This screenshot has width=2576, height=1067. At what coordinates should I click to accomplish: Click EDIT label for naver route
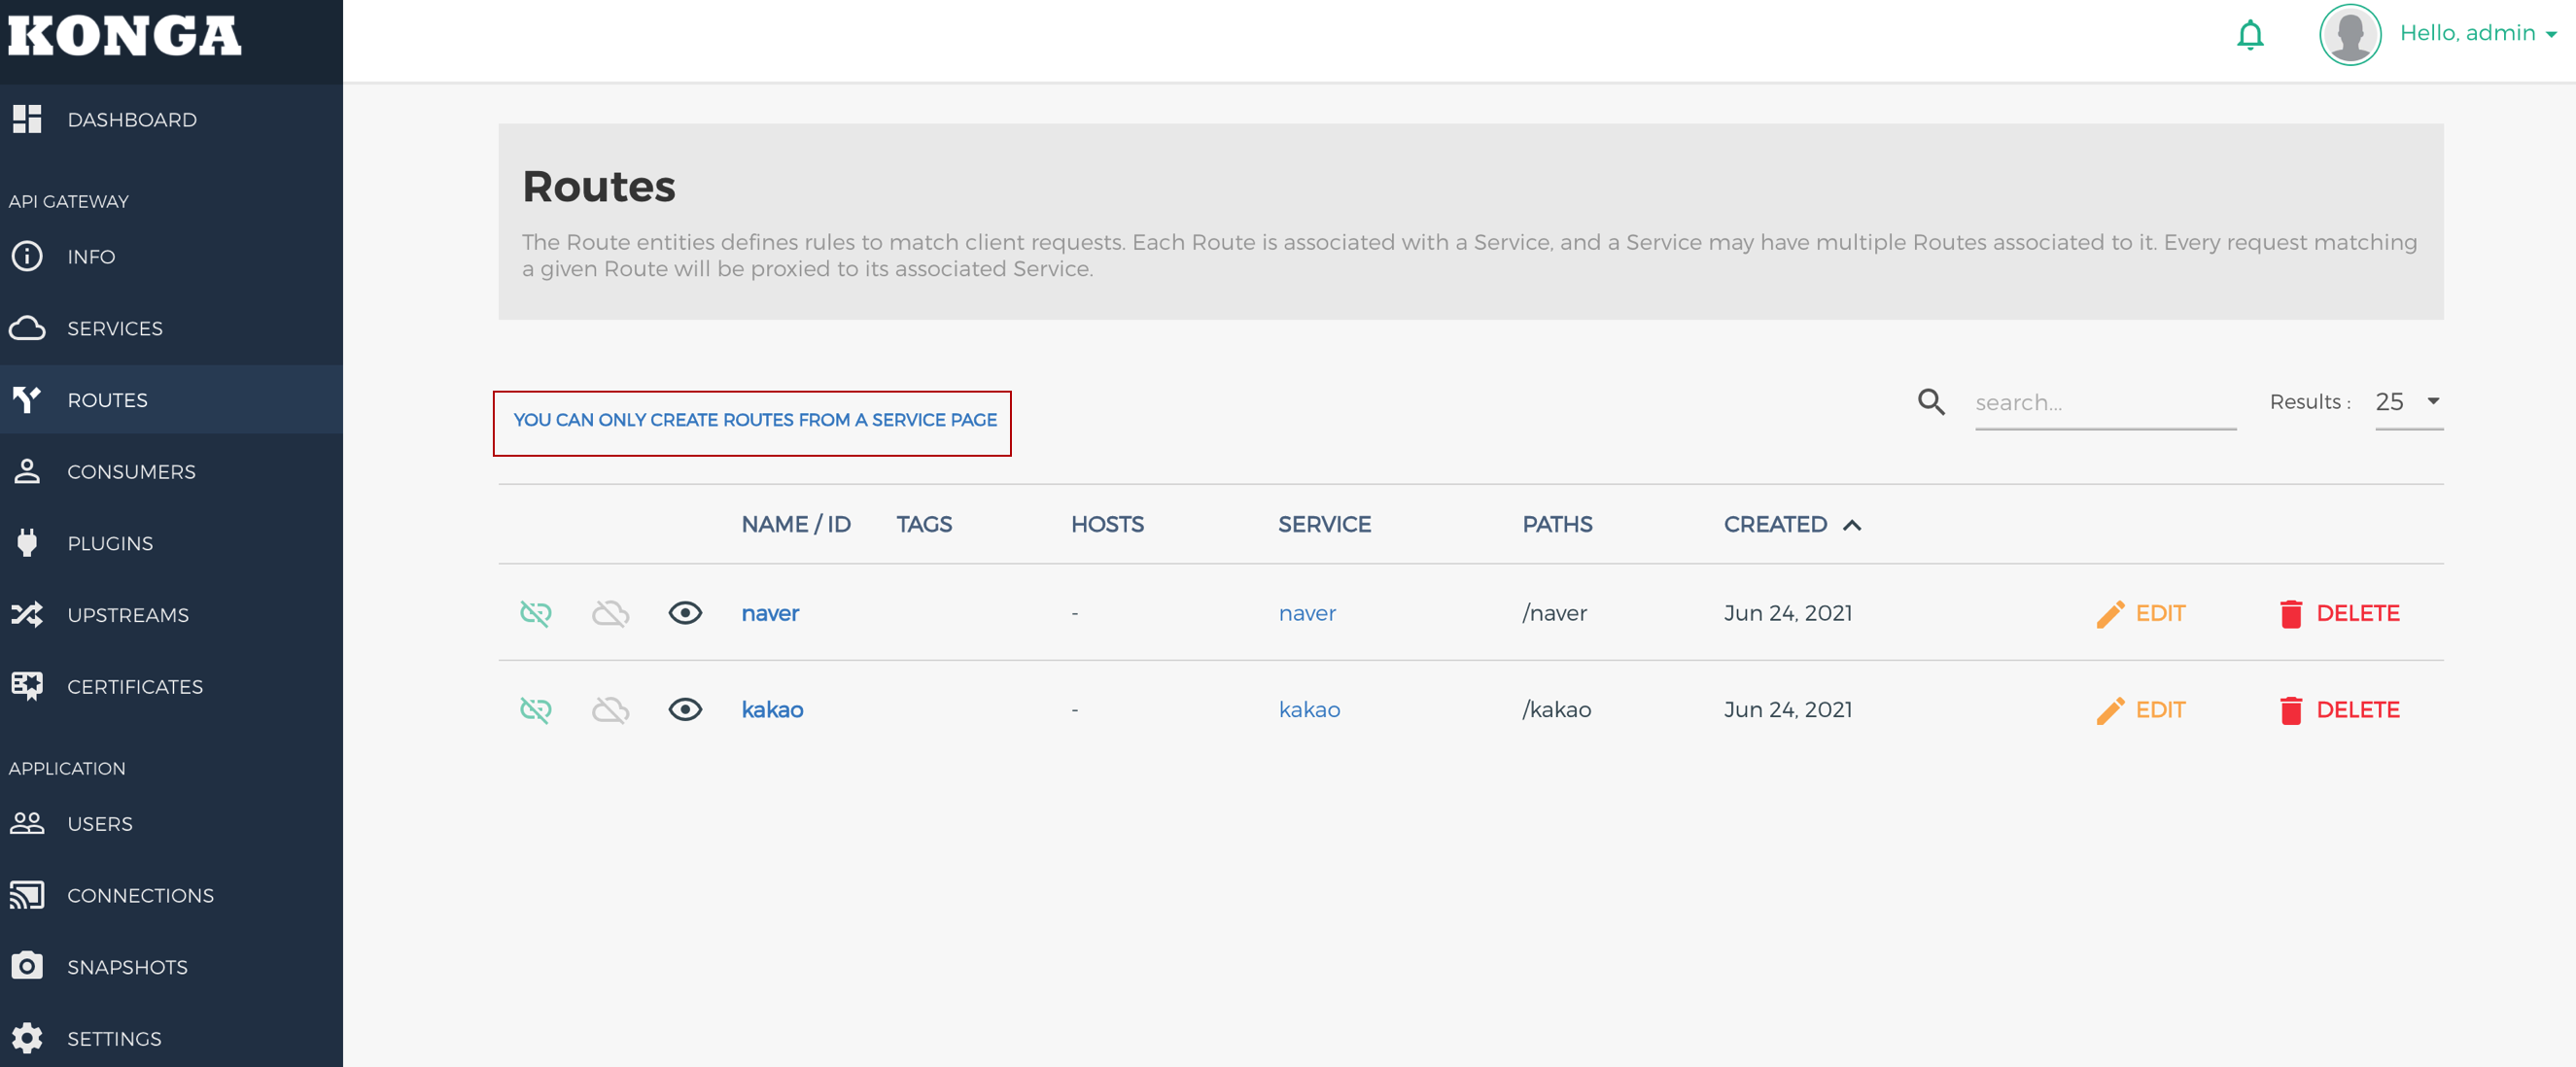click(2160, 613)
